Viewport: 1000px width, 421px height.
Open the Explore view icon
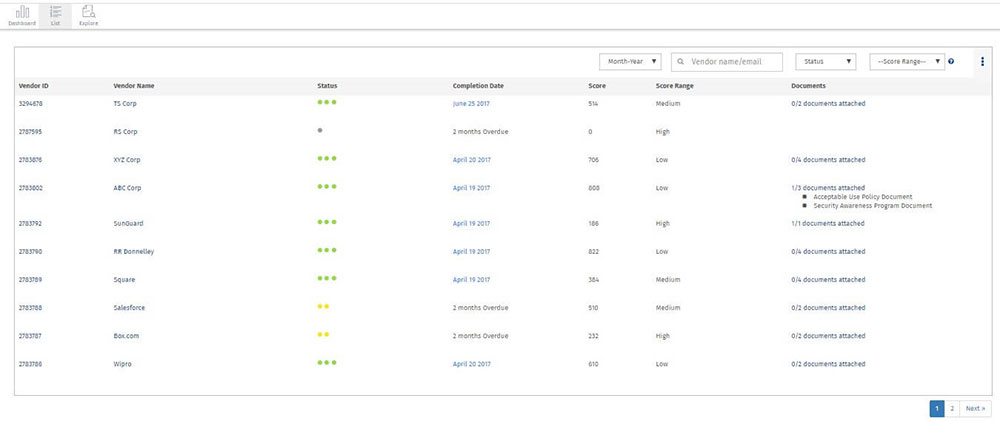[x=89, y=11]
